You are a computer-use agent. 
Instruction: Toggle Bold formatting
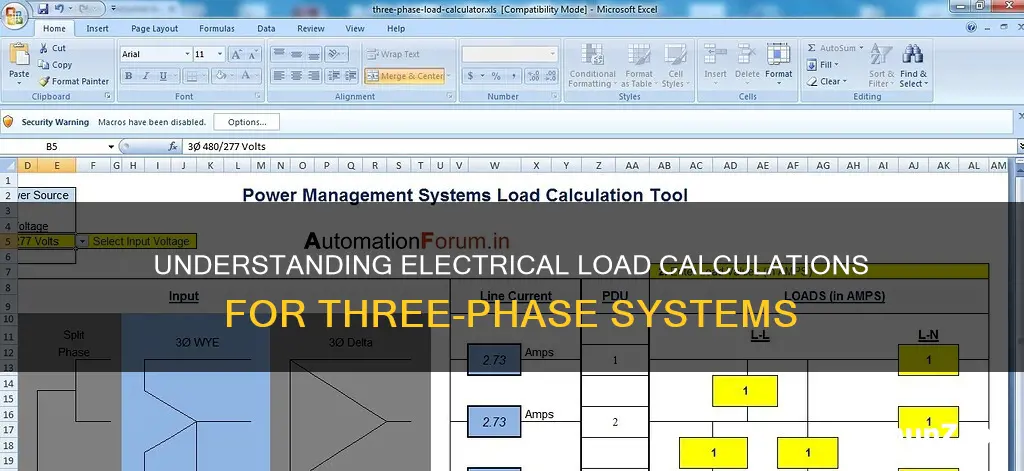(x=129, y=76)
